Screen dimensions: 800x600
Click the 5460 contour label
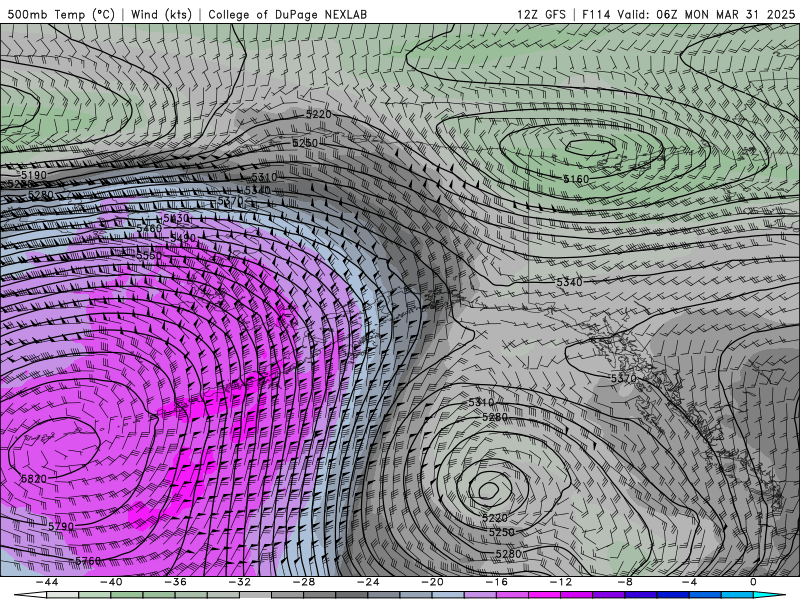point(149,229)
